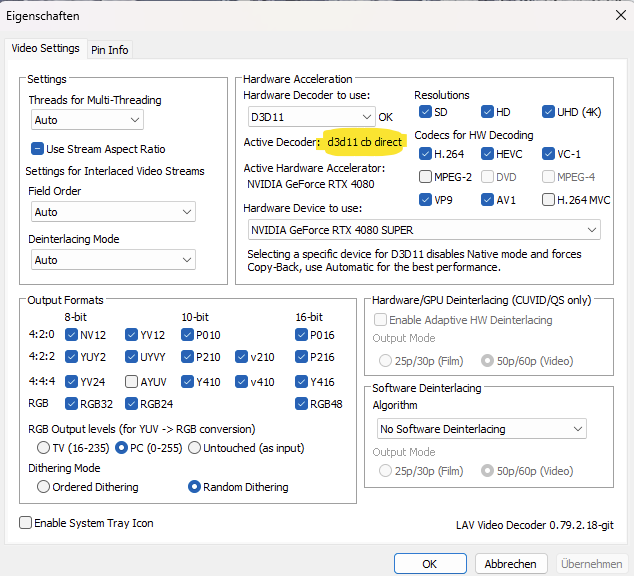Click 'LAV Video Decoder 0.79.2.18-git' version text
Image resolution: width=634 pixels, height=576 pixels.
535,525
